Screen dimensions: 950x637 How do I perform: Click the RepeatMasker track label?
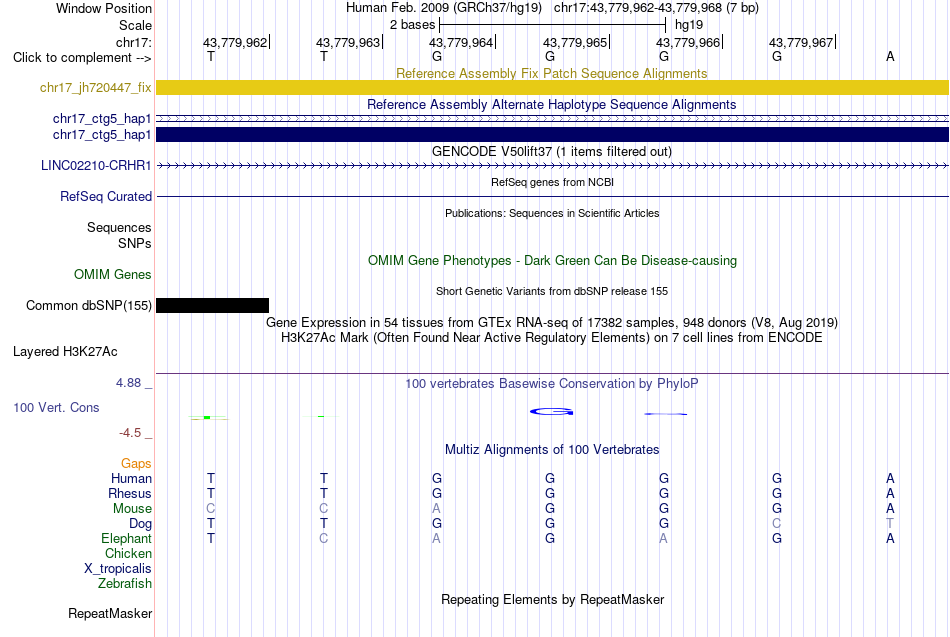pos(110,614)
